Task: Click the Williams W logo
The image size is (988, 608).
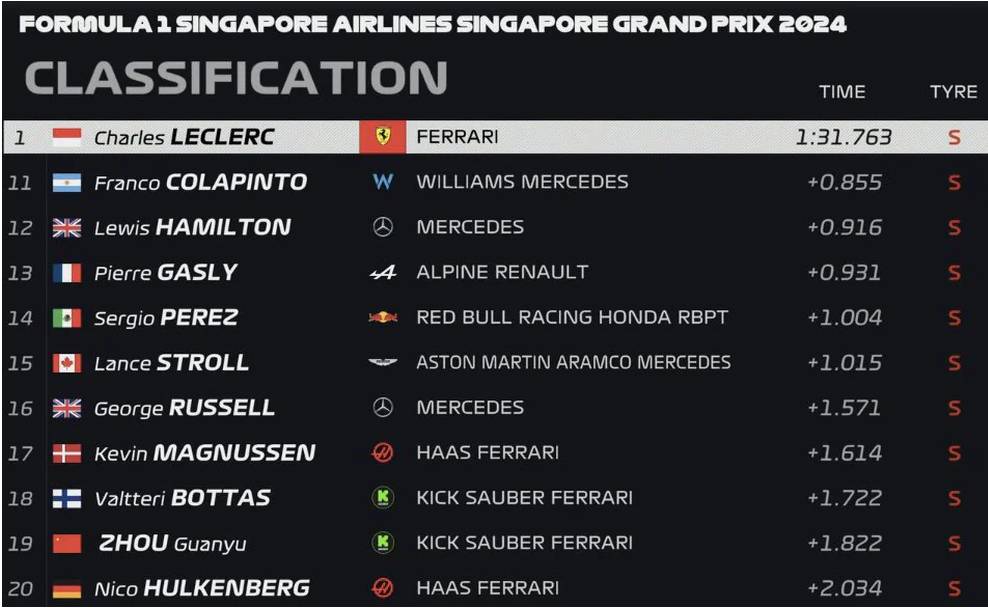Action: (383, 182)
